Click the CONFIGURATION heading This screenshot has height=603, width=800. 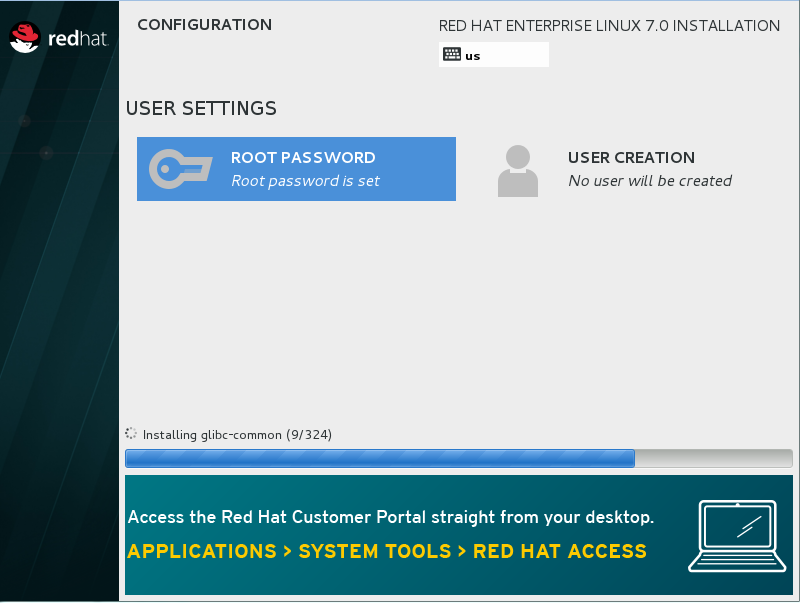204,25
